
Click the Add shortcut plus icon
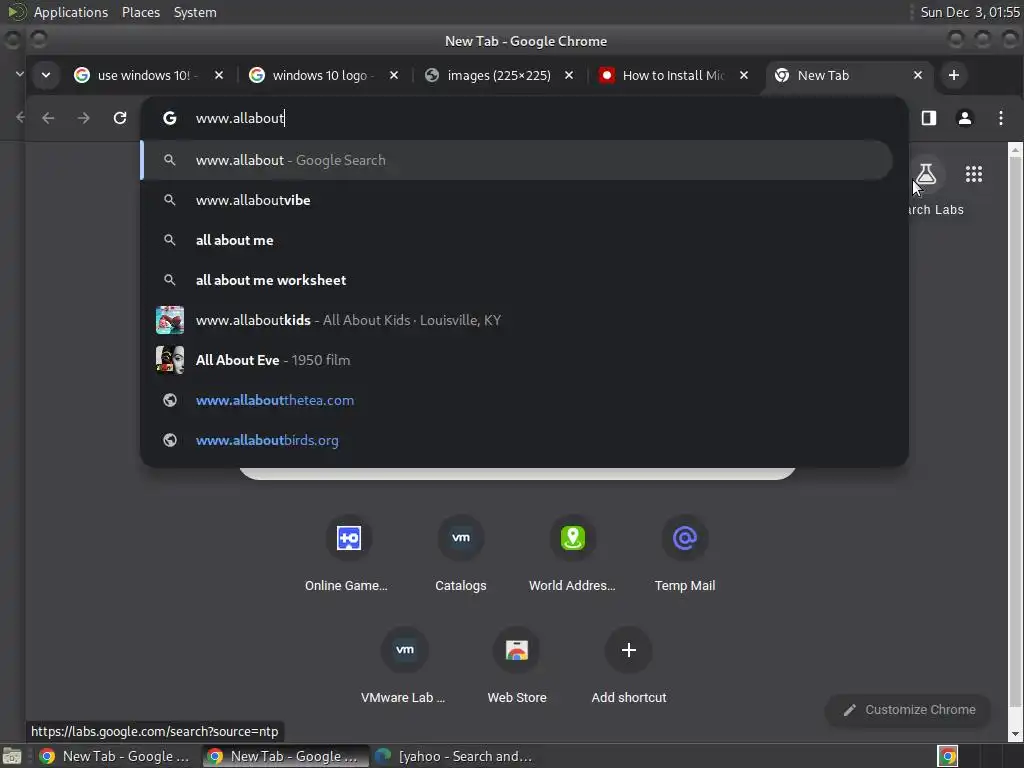629,650
